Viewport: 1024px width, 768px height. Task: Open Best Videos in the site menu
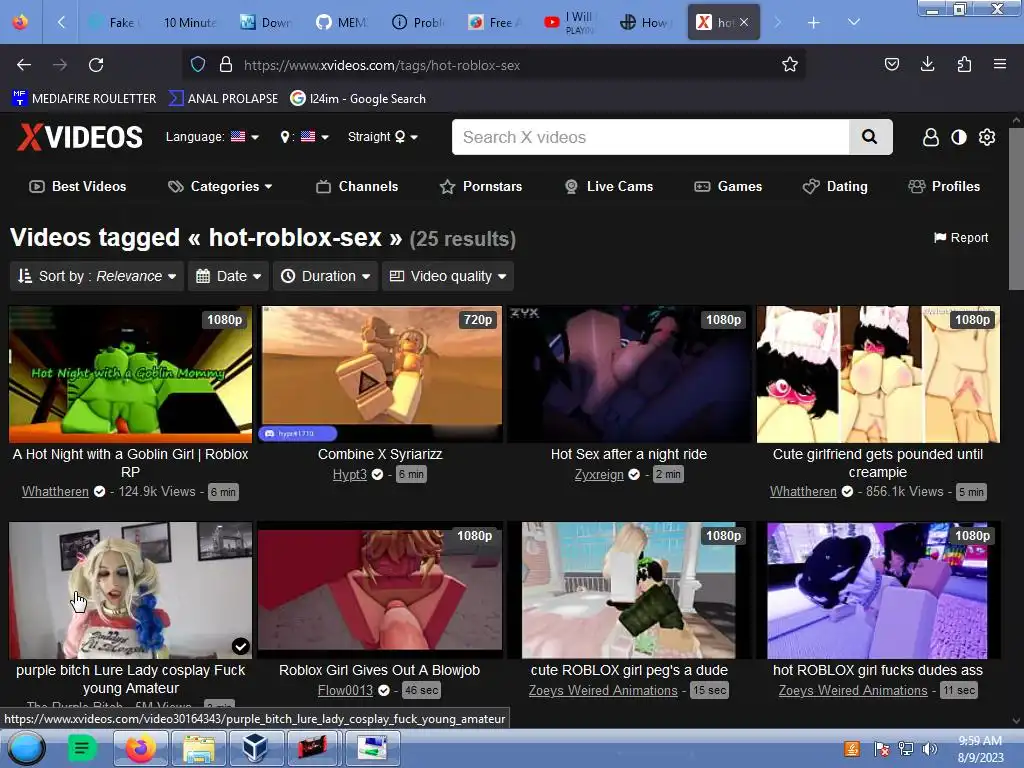click(78, 187)
